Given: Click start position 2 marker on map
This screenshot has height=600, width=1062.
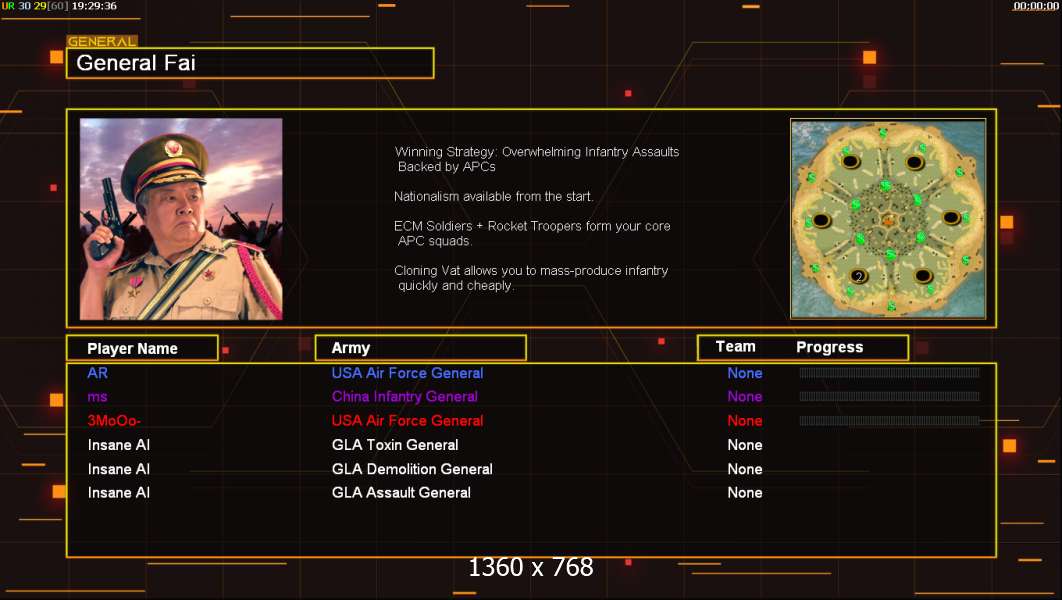Looking at the screenshot, I should tap(859, 276).
